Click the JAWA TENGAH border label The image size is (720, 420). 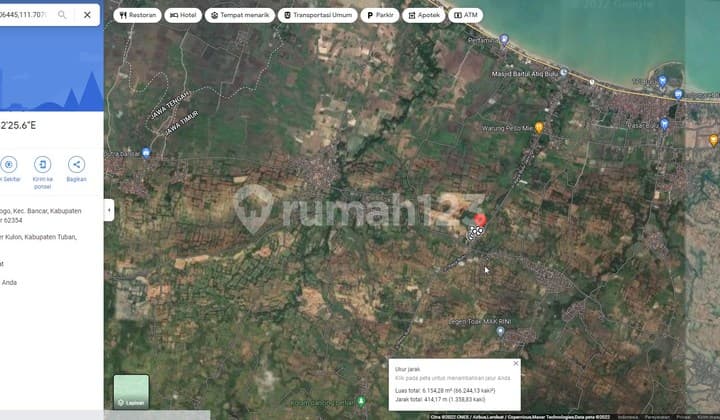pos(171,105)
